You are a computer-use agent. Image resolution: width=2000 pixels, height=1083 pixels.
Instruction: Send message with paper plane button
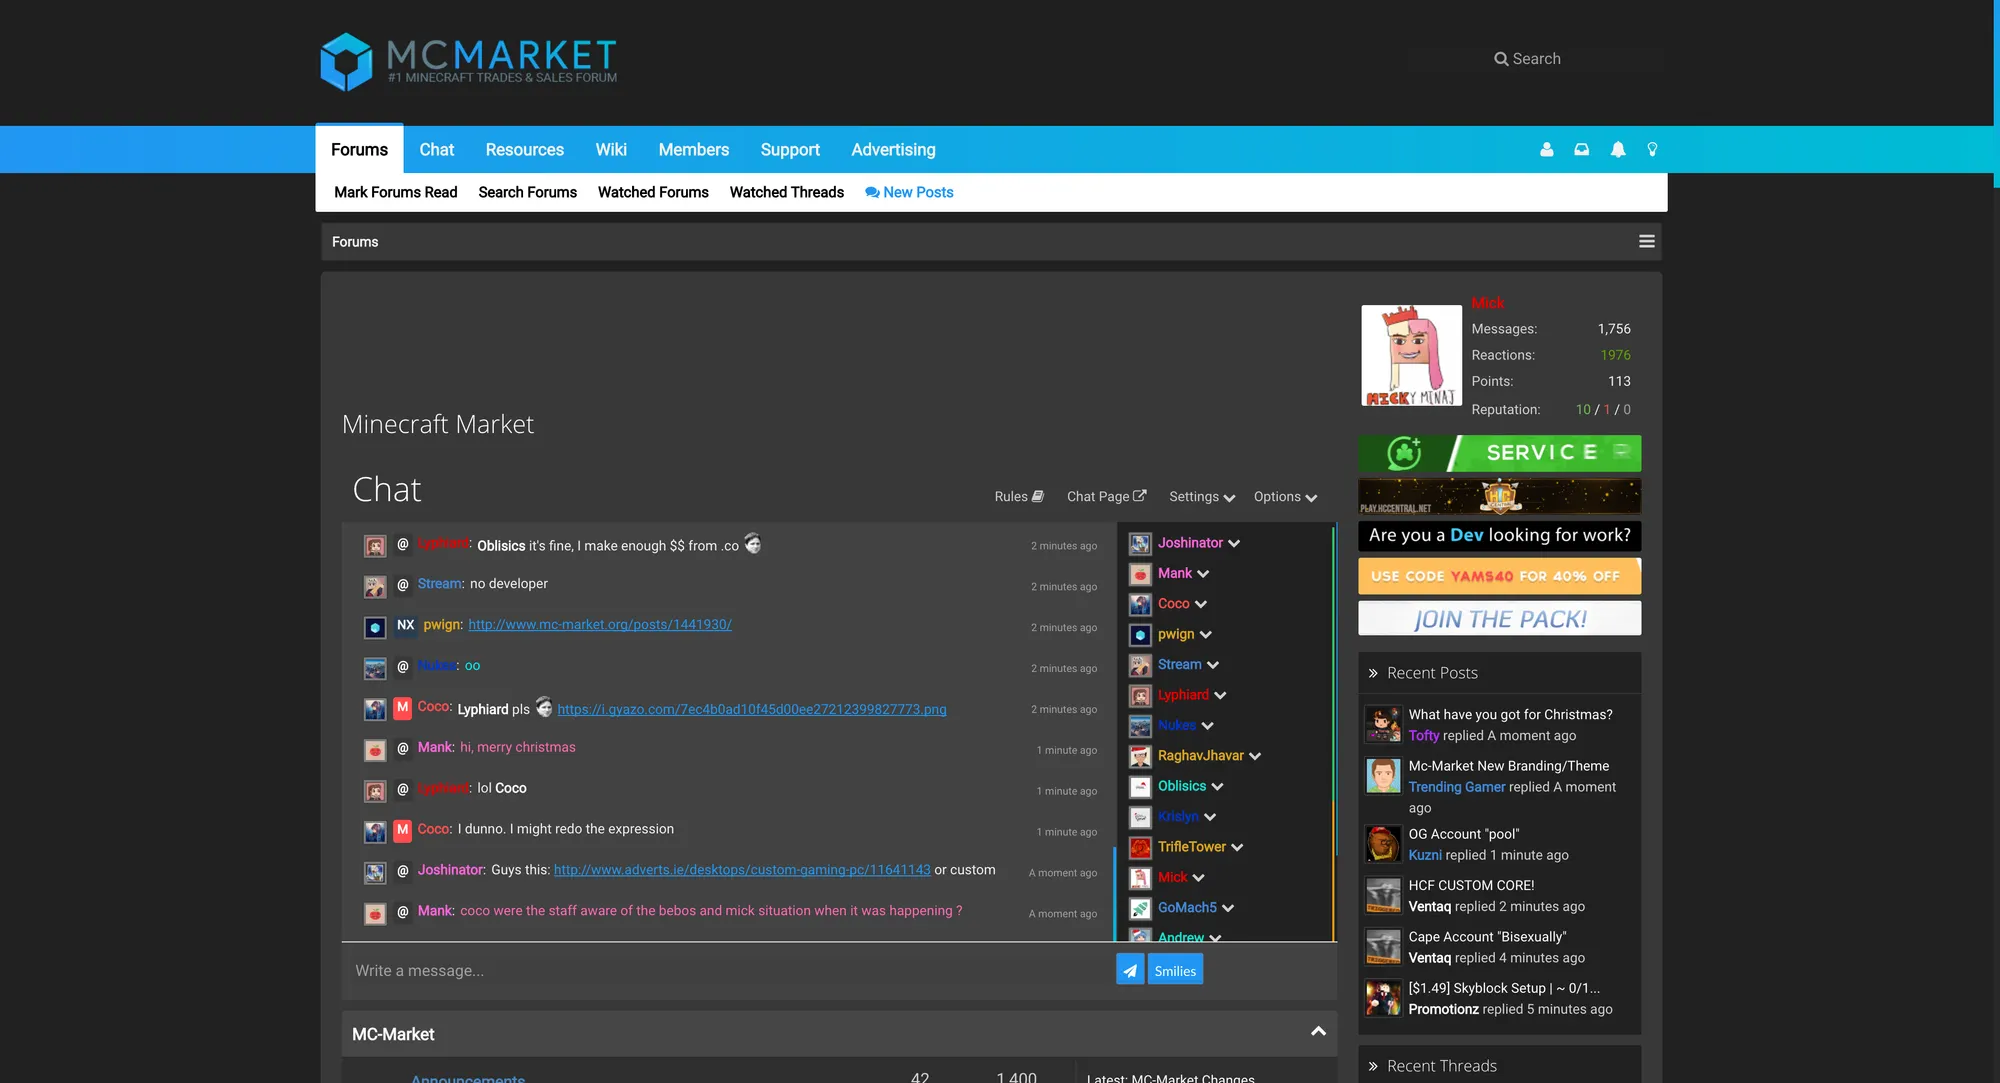coord(1130,970)
